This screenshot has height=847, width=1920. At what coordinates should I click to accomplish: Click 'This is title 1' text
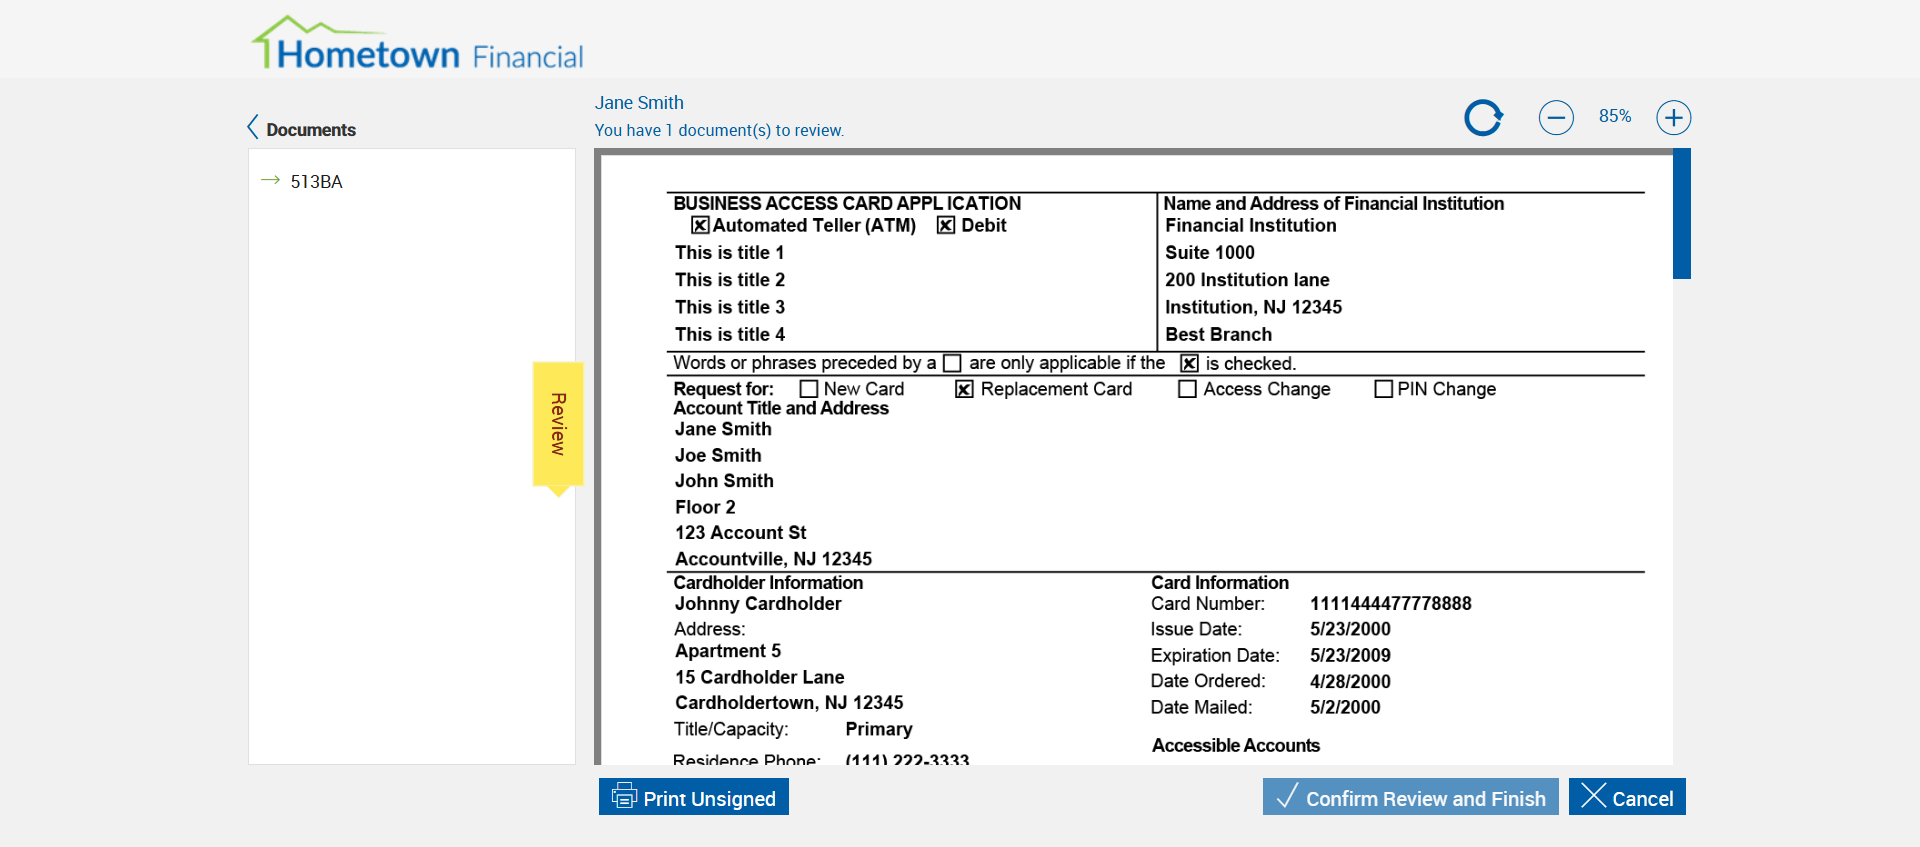[729, 253]
